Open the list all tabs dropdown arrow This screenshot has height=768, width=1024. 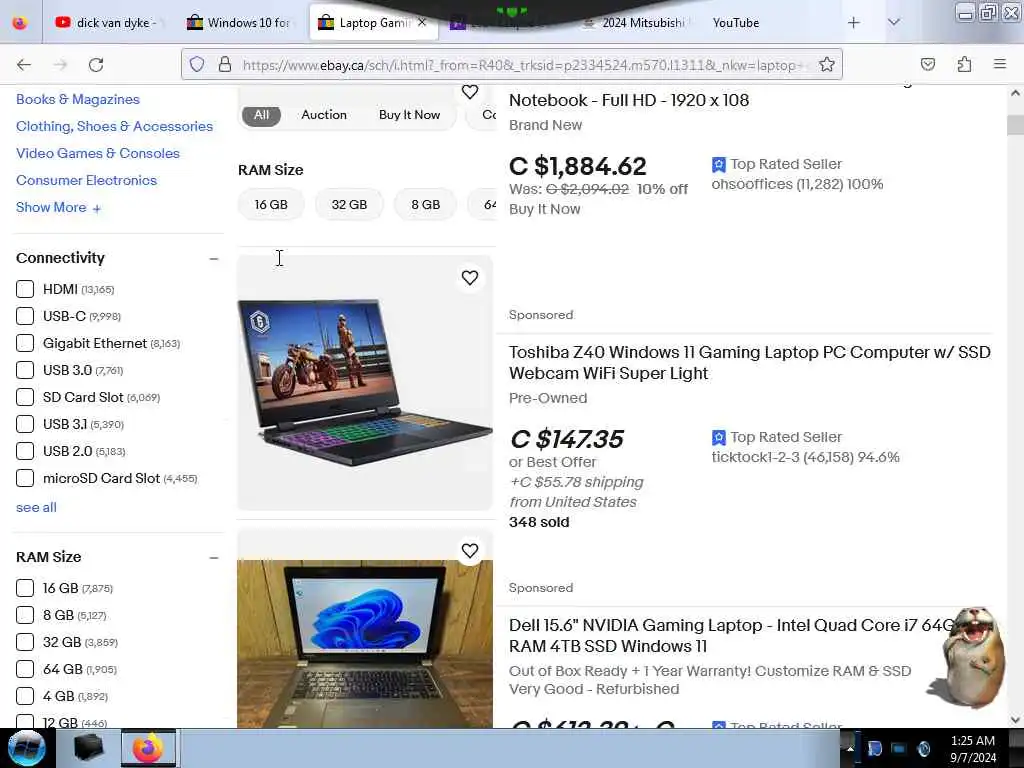click(893, 23)
